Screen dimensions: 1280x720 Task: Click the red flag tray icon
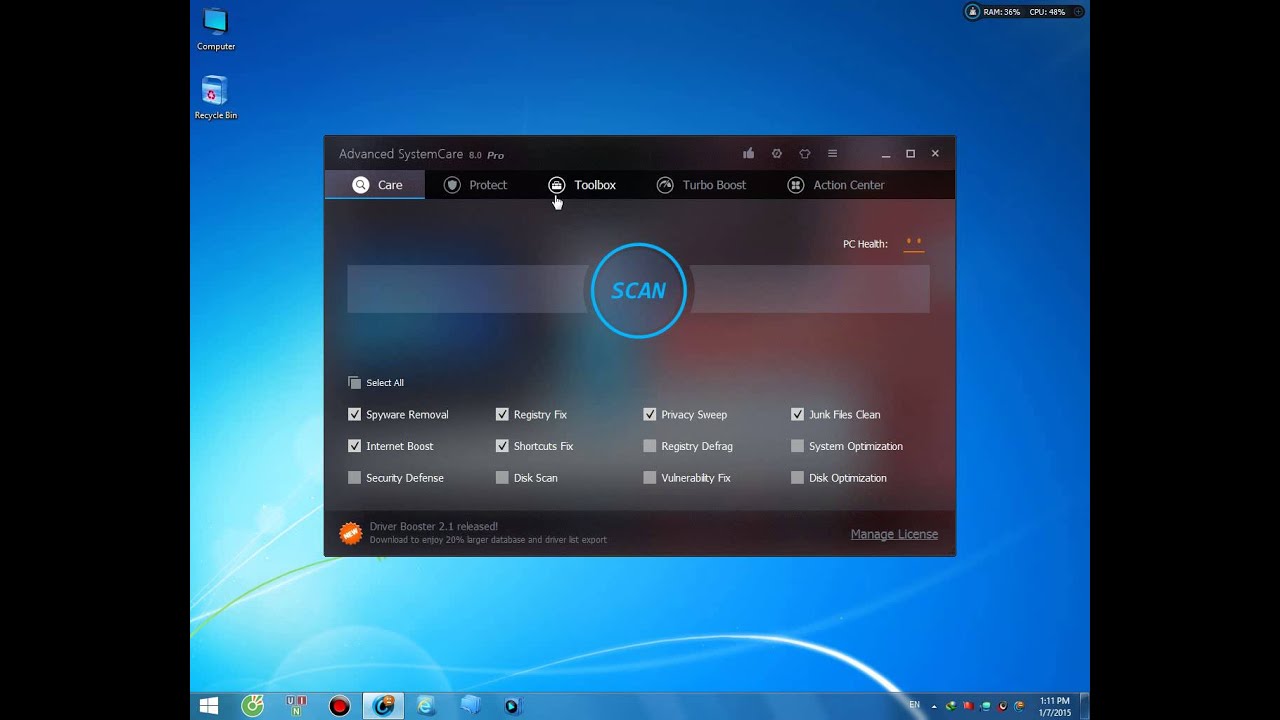click(x=967, y=706)
